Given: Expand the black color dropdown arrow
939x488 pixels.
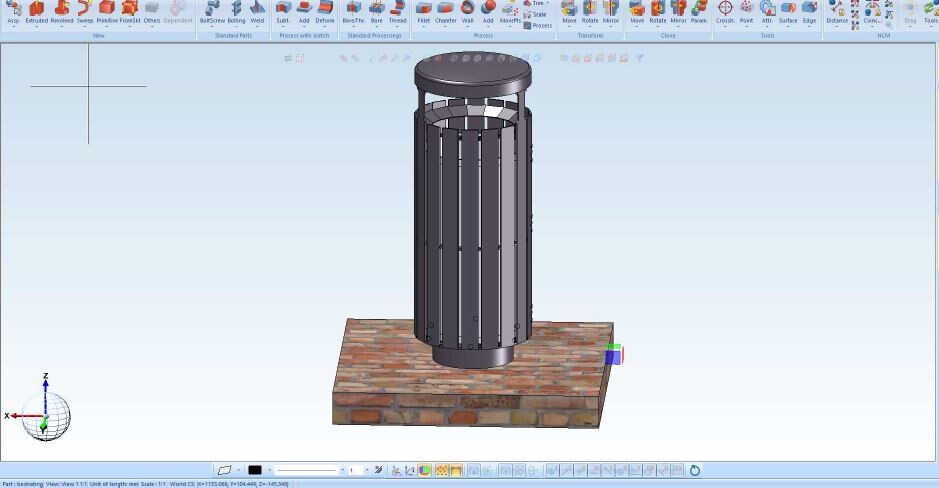Looking at the screenshot, I should coord(268,470).
